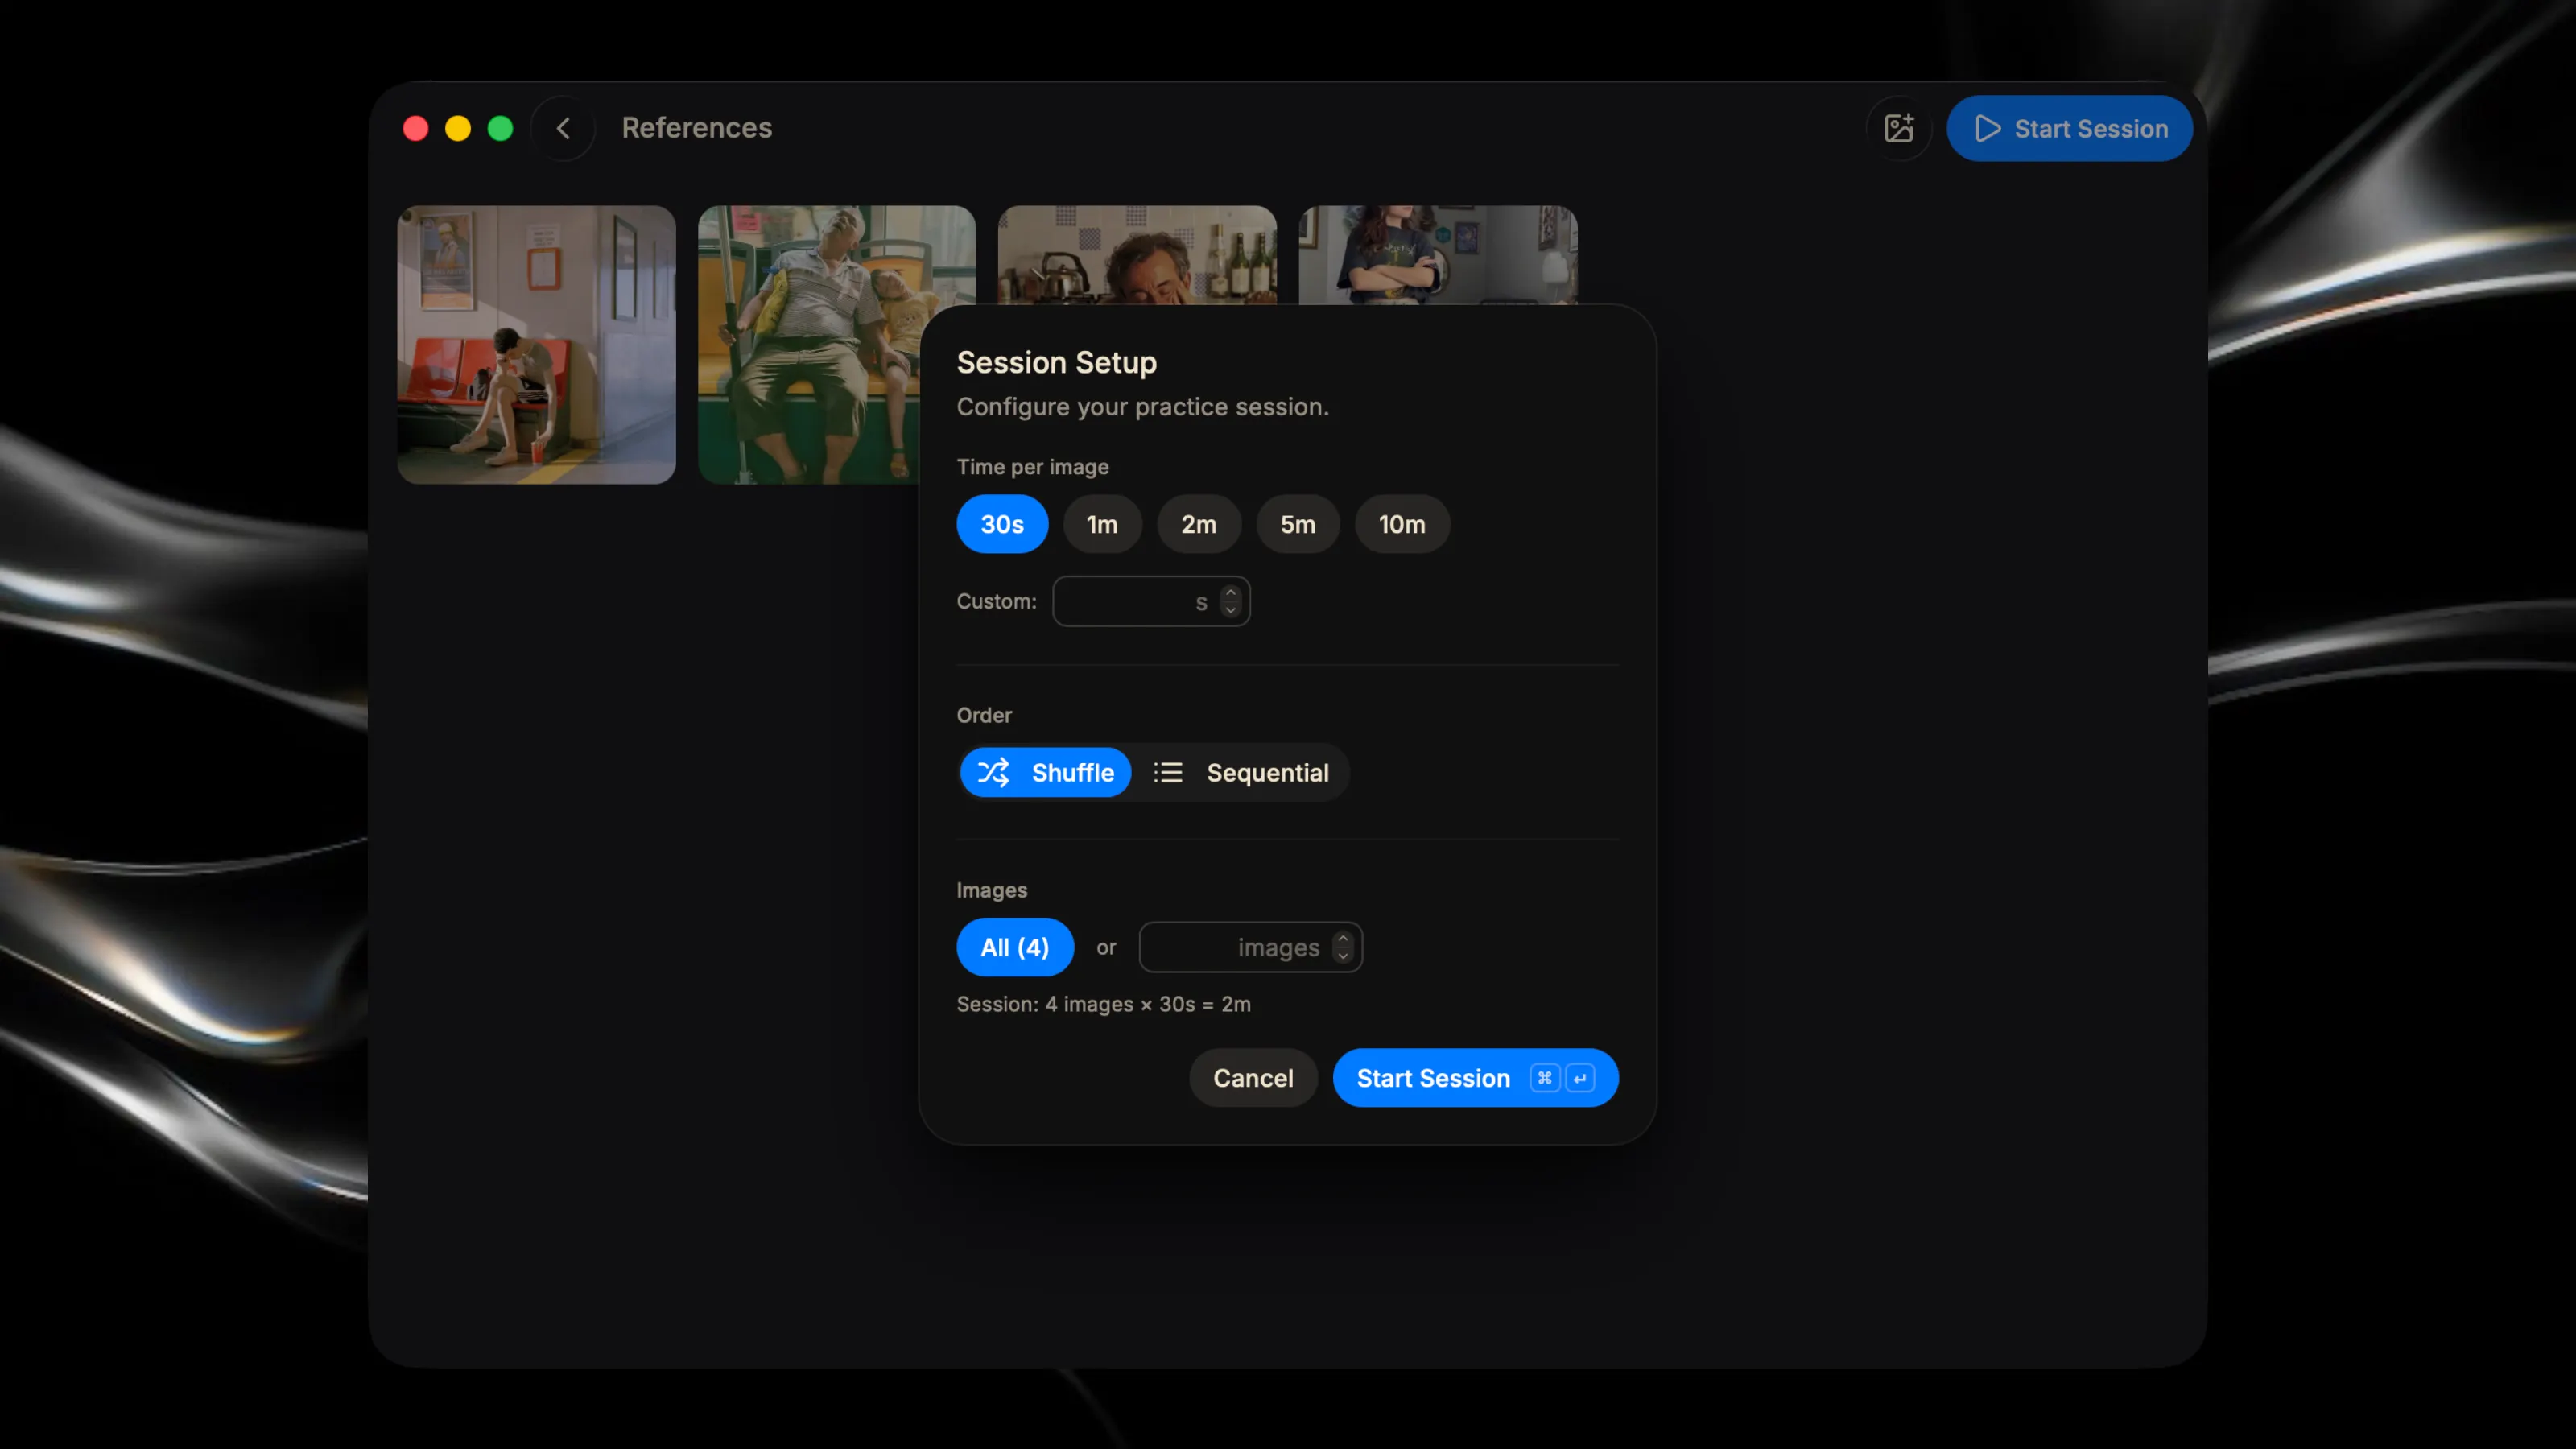Click the 'Session: 4 images × 30s = 2m' summary

point(1103,1004)
